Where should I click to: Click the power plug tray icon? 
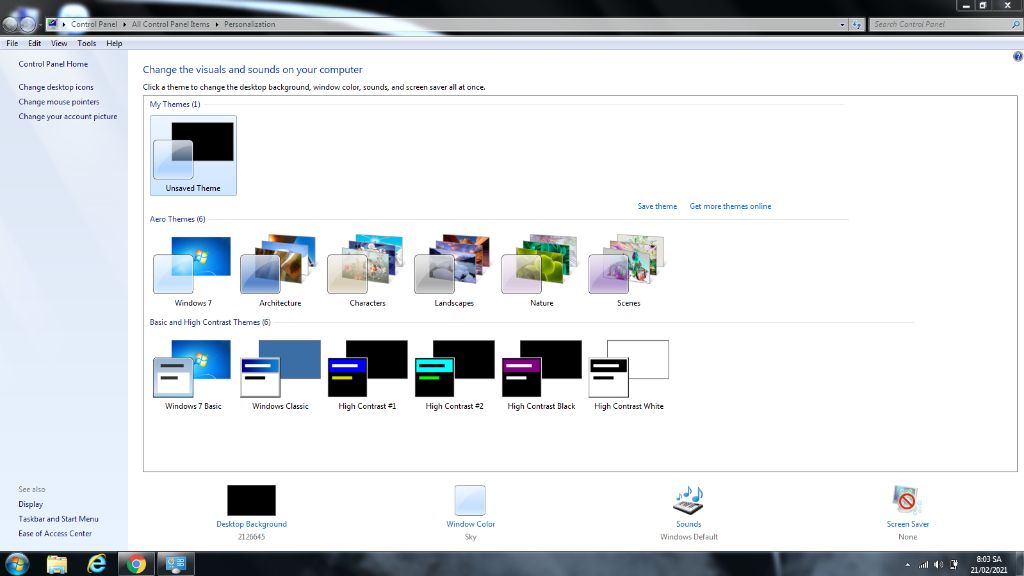(954, 565)
